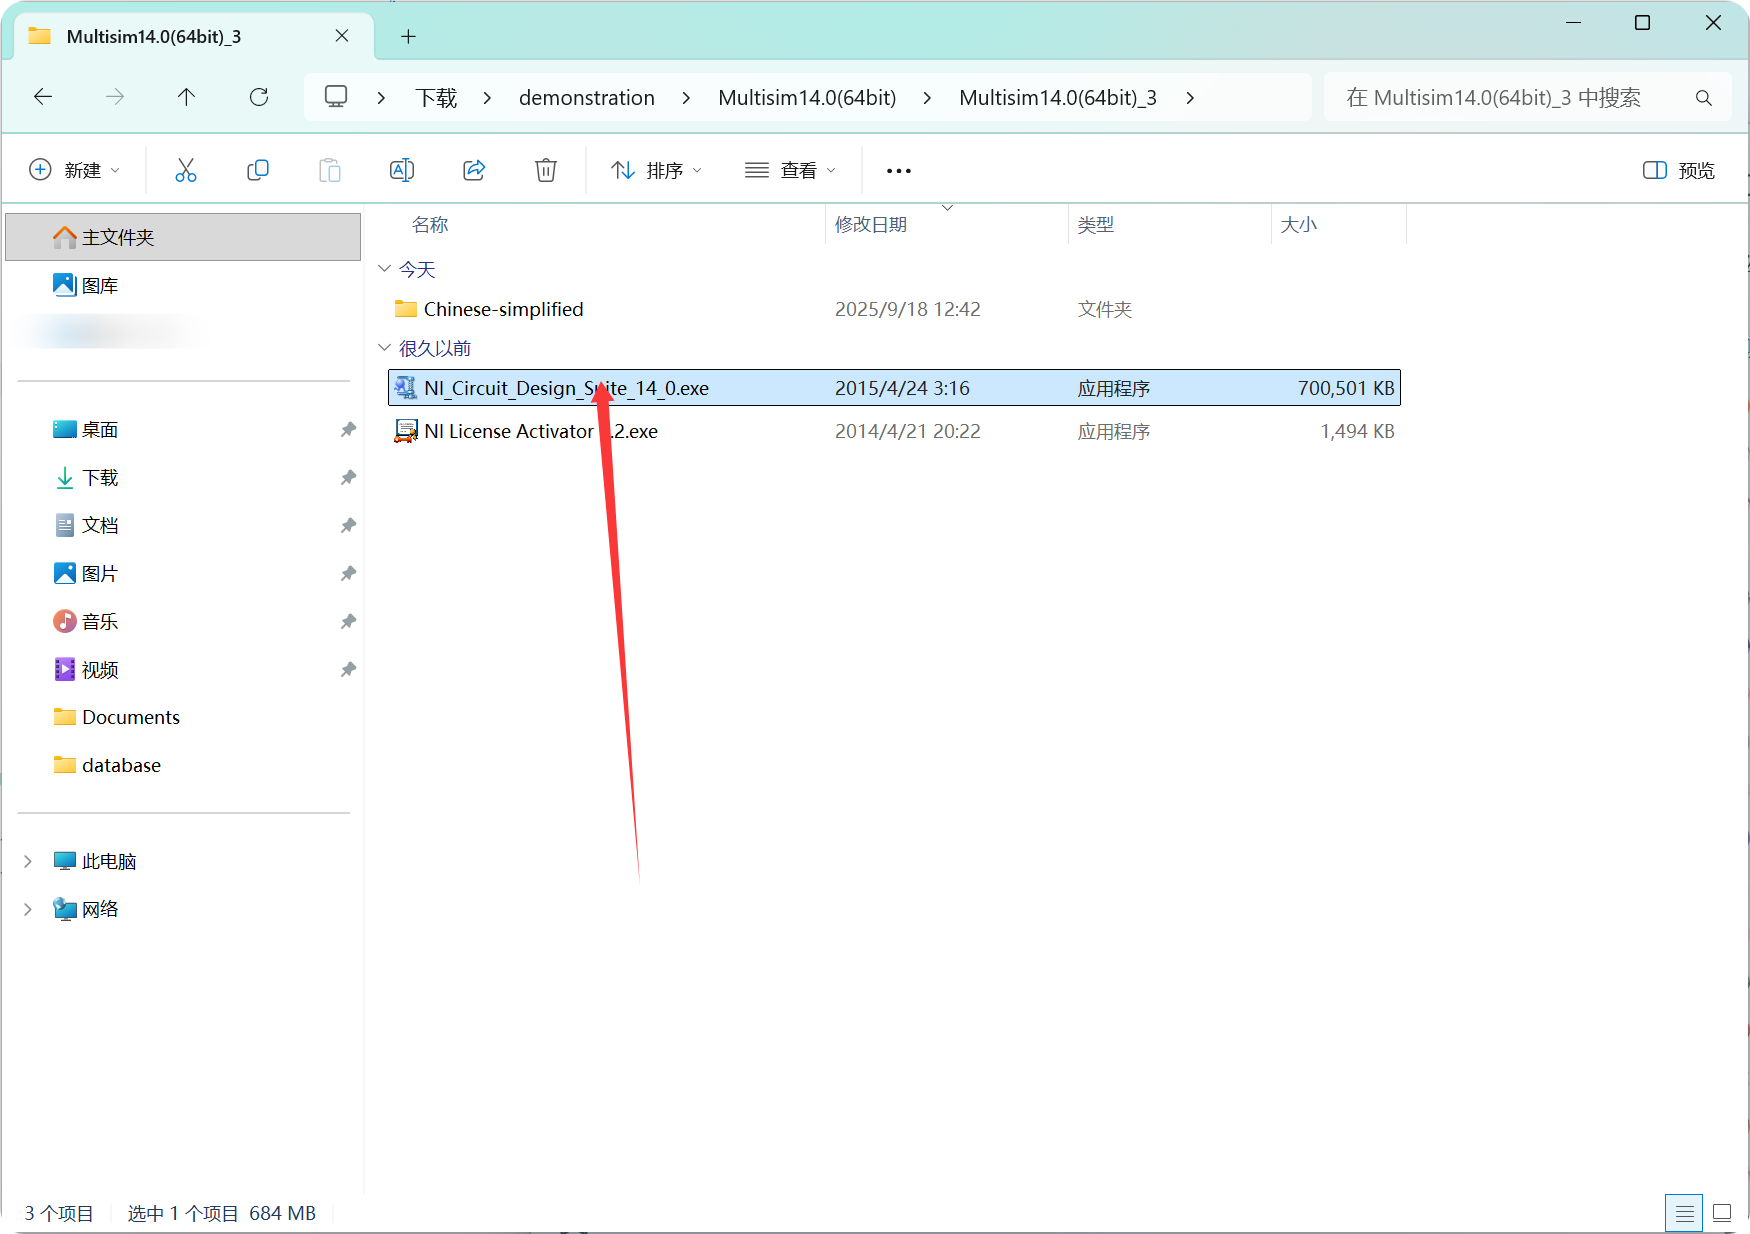Open 主文件夹 in sidebar
The width and height of the screenshot is (1750, 1234).
pyautogui.click(x=183, y=237)
